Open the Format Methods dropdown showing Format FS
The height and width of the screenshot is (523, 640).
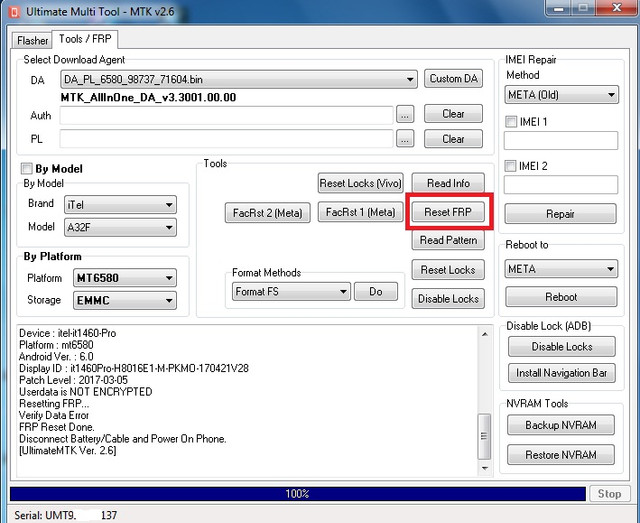point(291,292)
